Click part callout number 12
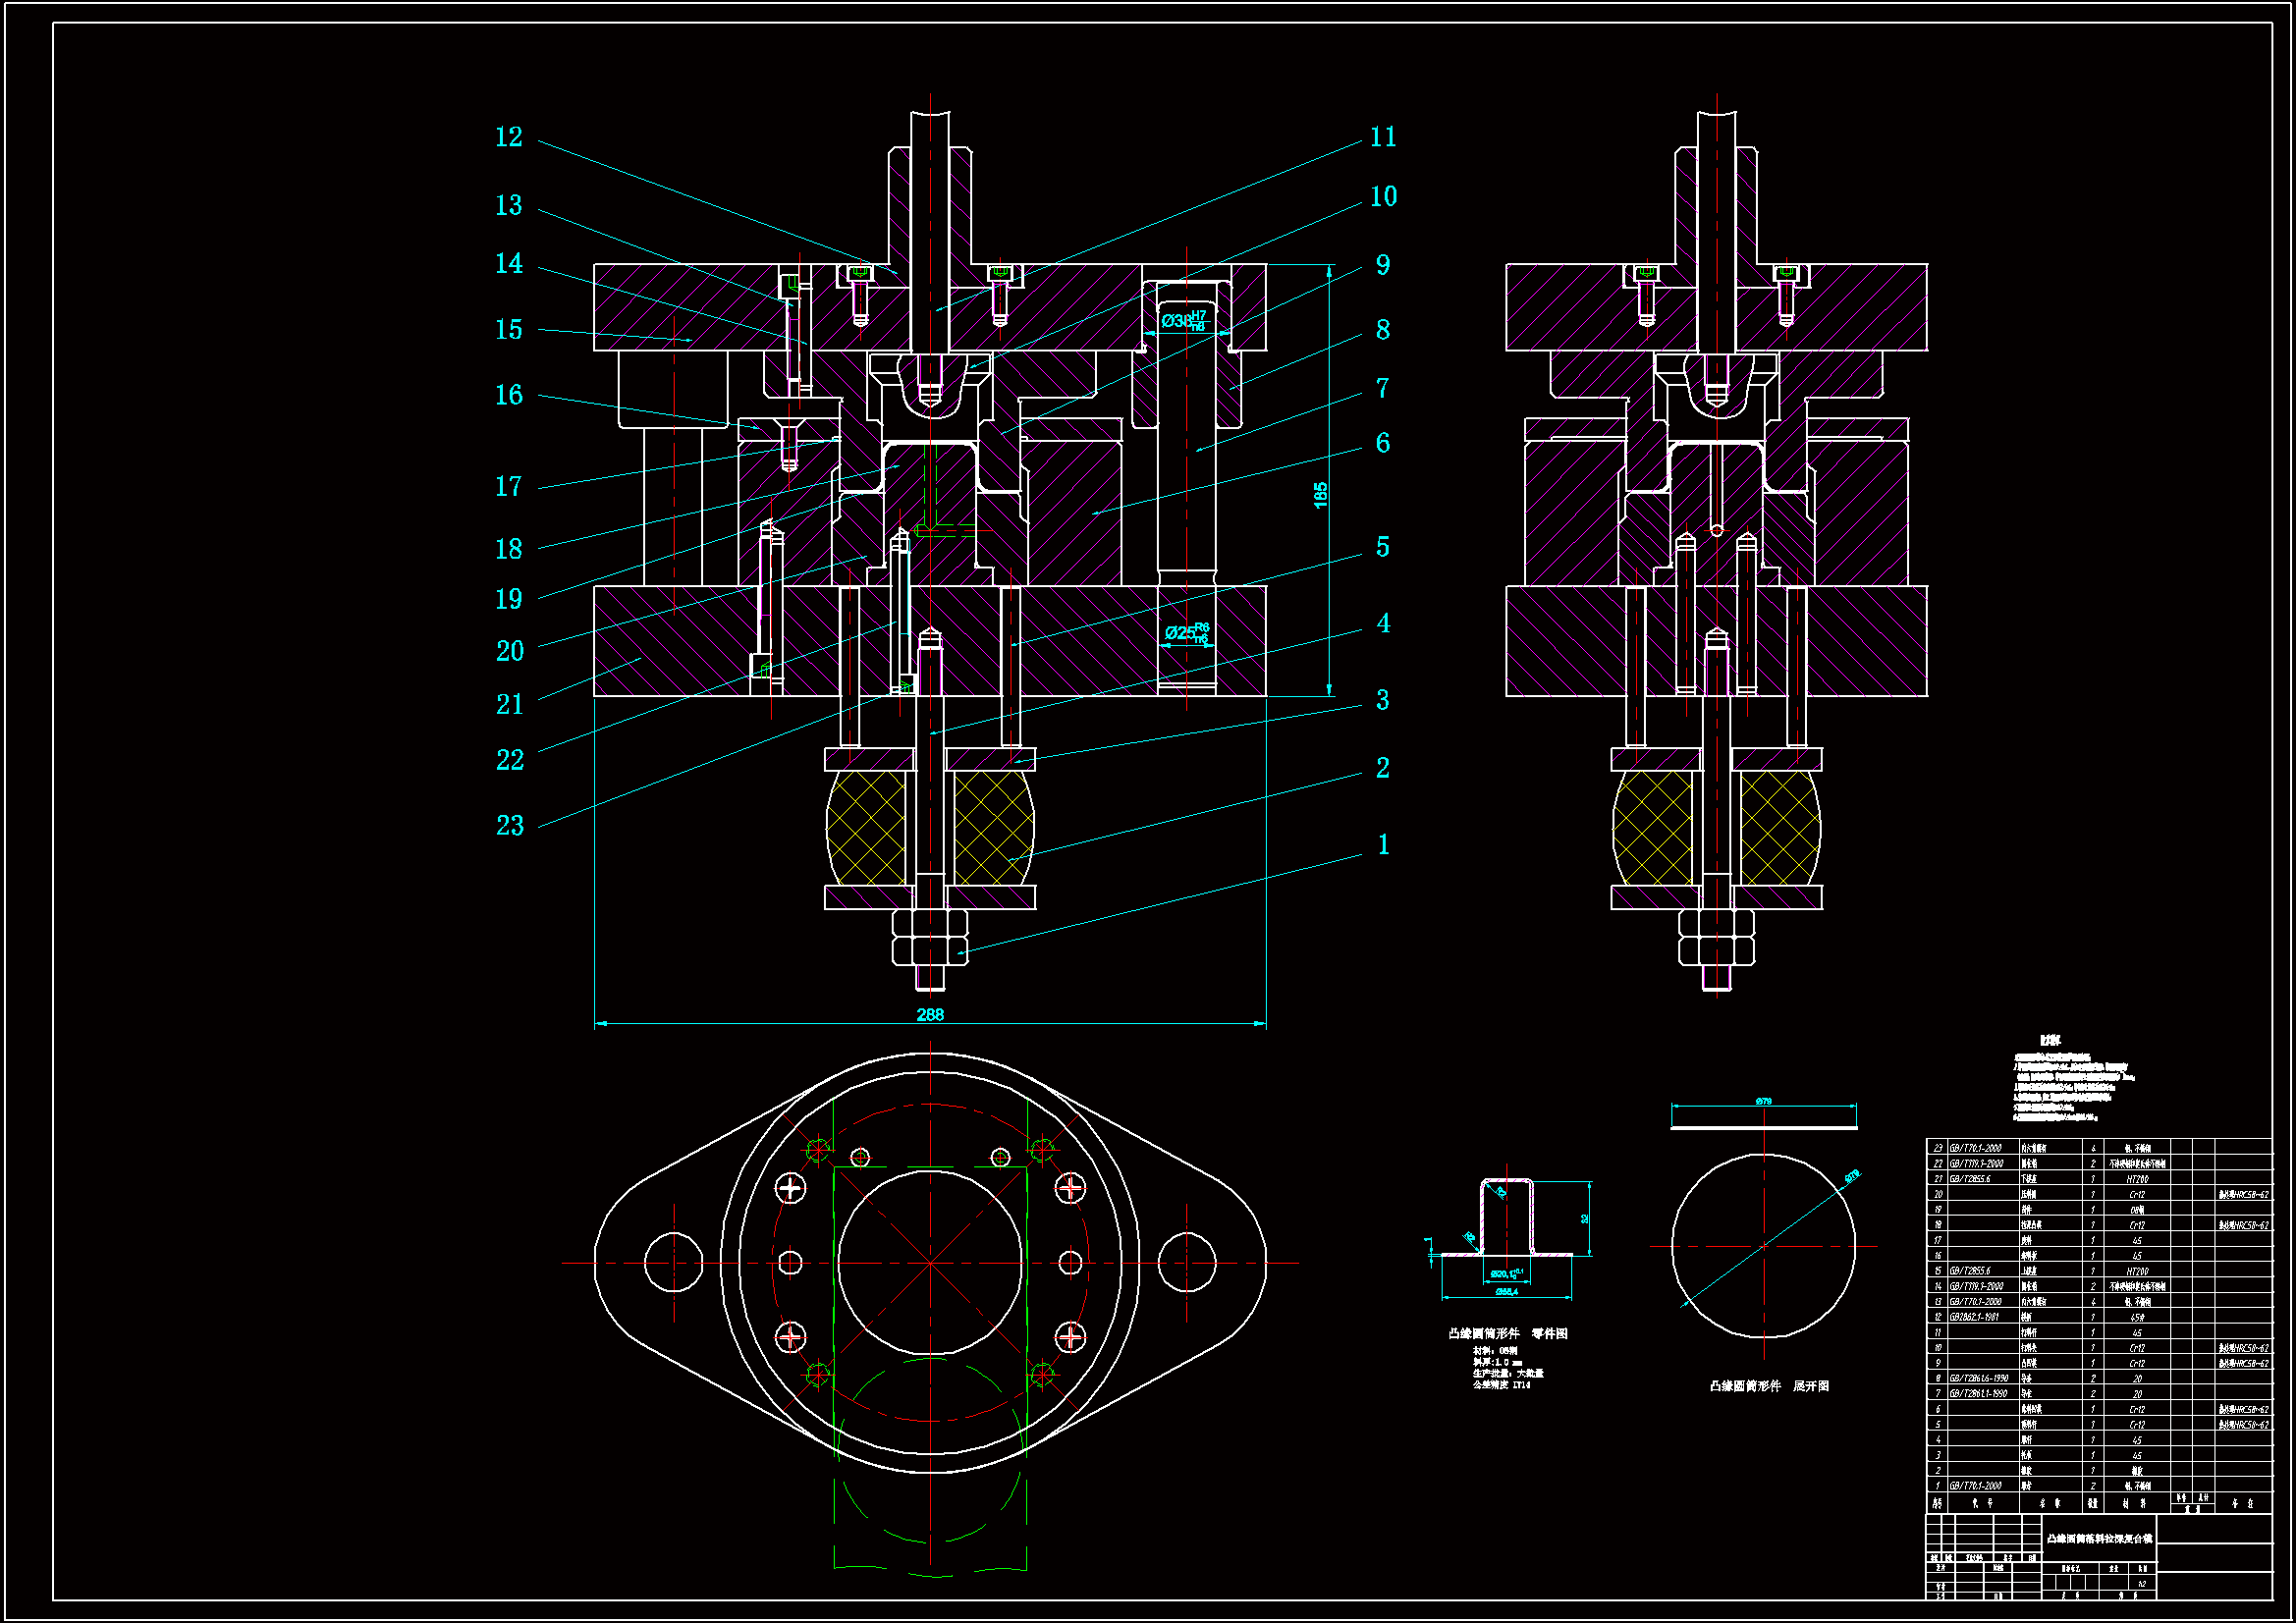 pos(509,137)
